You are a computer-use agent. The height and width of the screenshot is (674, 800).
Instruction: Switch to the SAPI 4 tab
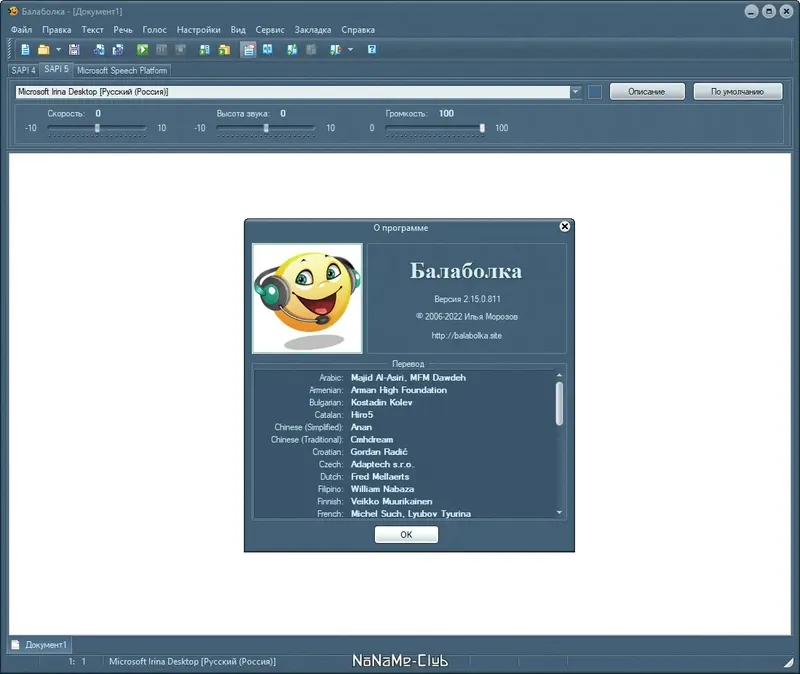pos(23,70)
